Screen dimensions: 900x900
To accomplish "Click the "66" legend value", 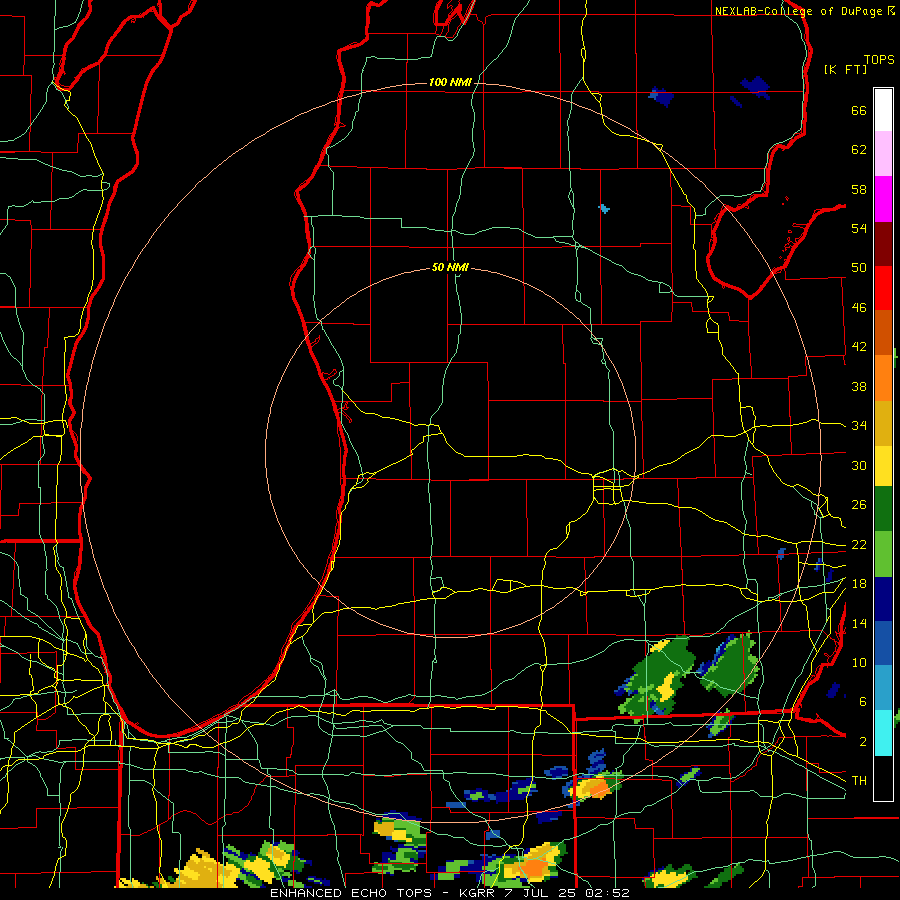I will click(859, 111).
